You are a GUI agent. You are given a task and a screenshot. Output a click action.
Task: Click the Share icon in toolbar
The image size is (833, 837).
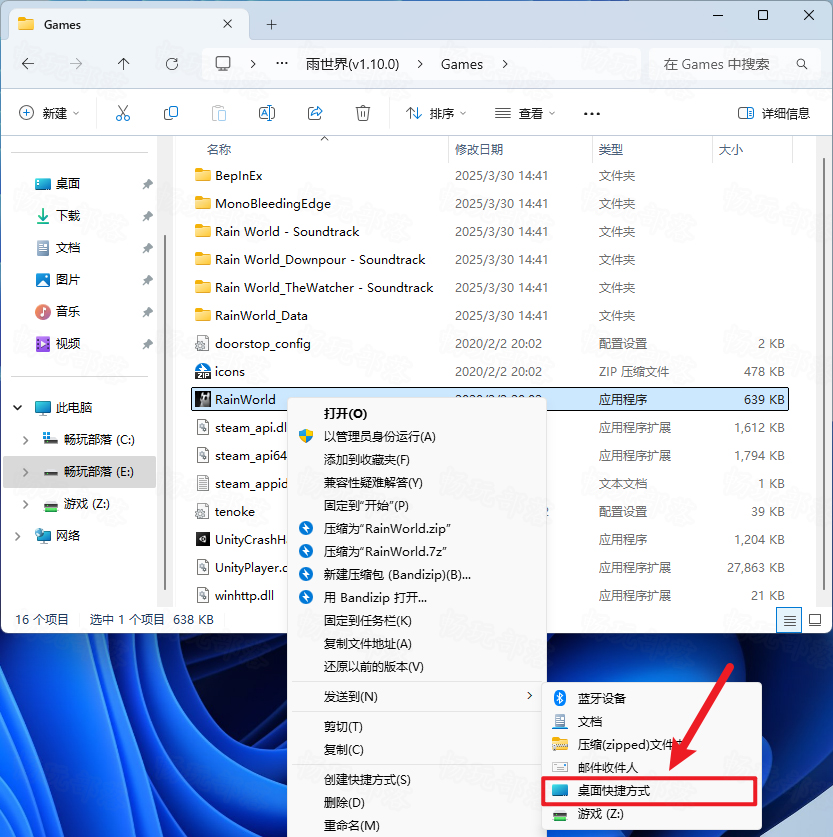click(315, 113)
